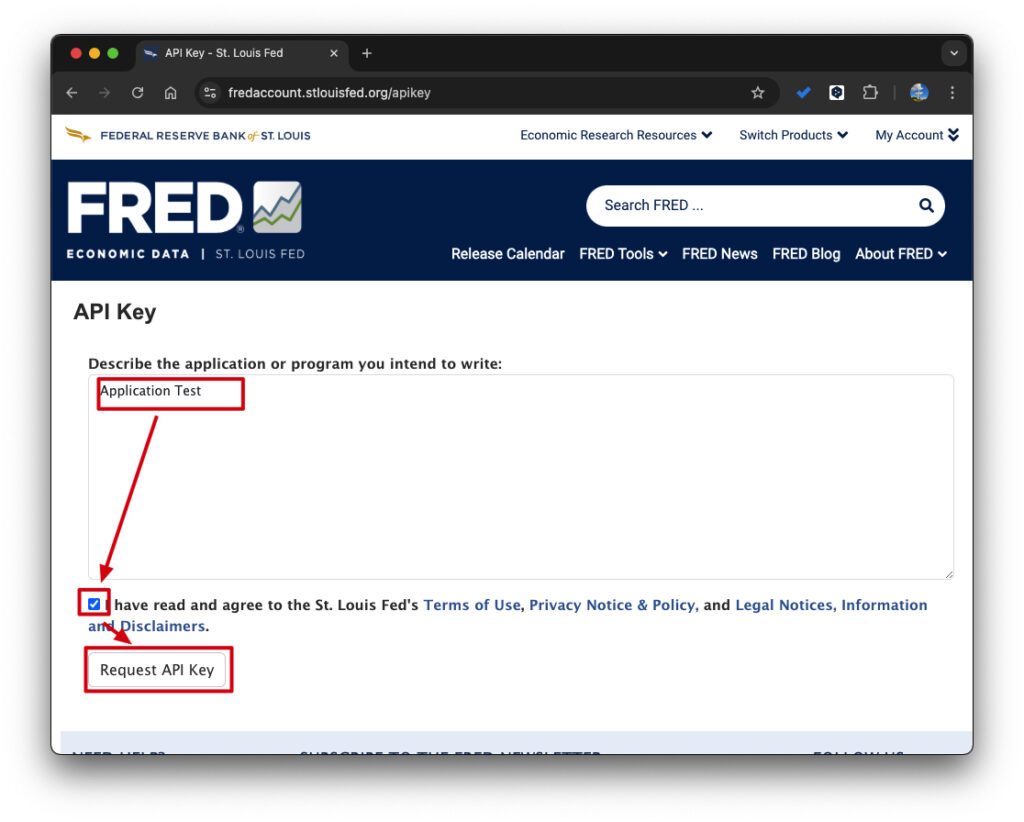
Task: Click the browser forward arrow
Action: tap(104, 93)
